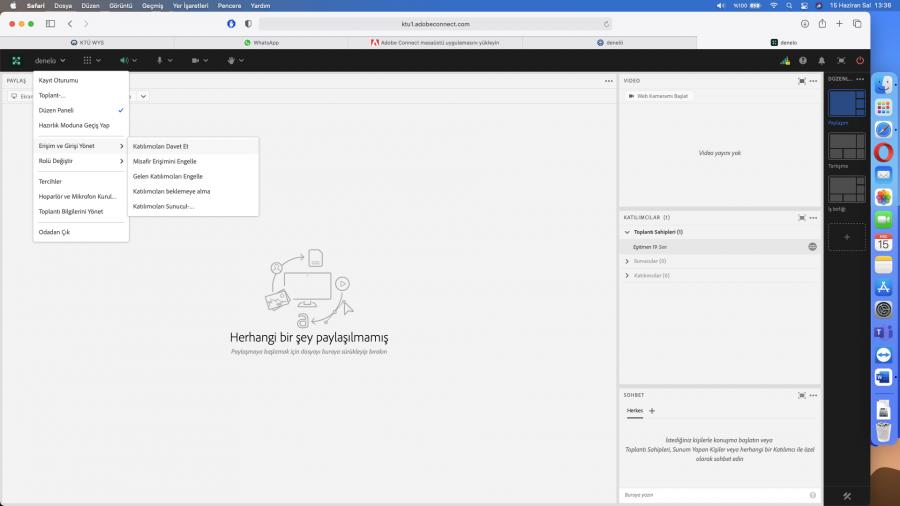Viewport: 900px width, 506px height.
Task: Open Video pod options menu
Action: pos(813,81)
